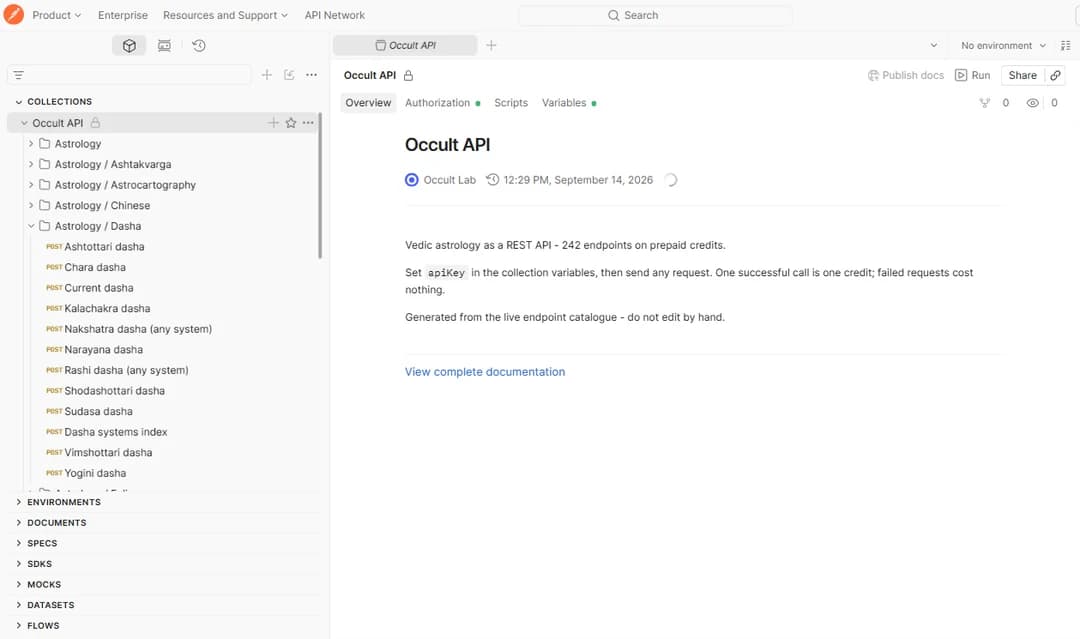The image size is (1080, 639).
Task: Toggle the watch eye icon
Action: [1032, 103]
